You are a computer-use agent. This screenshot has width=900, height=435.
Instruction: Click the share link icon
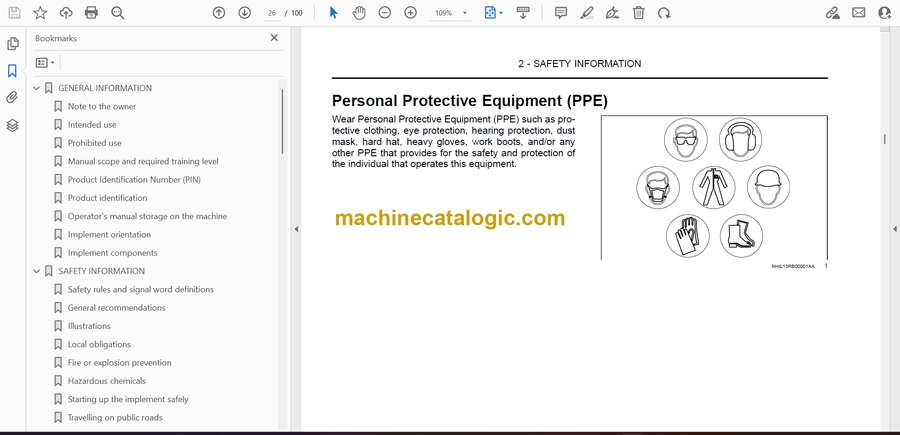[832, 13]
